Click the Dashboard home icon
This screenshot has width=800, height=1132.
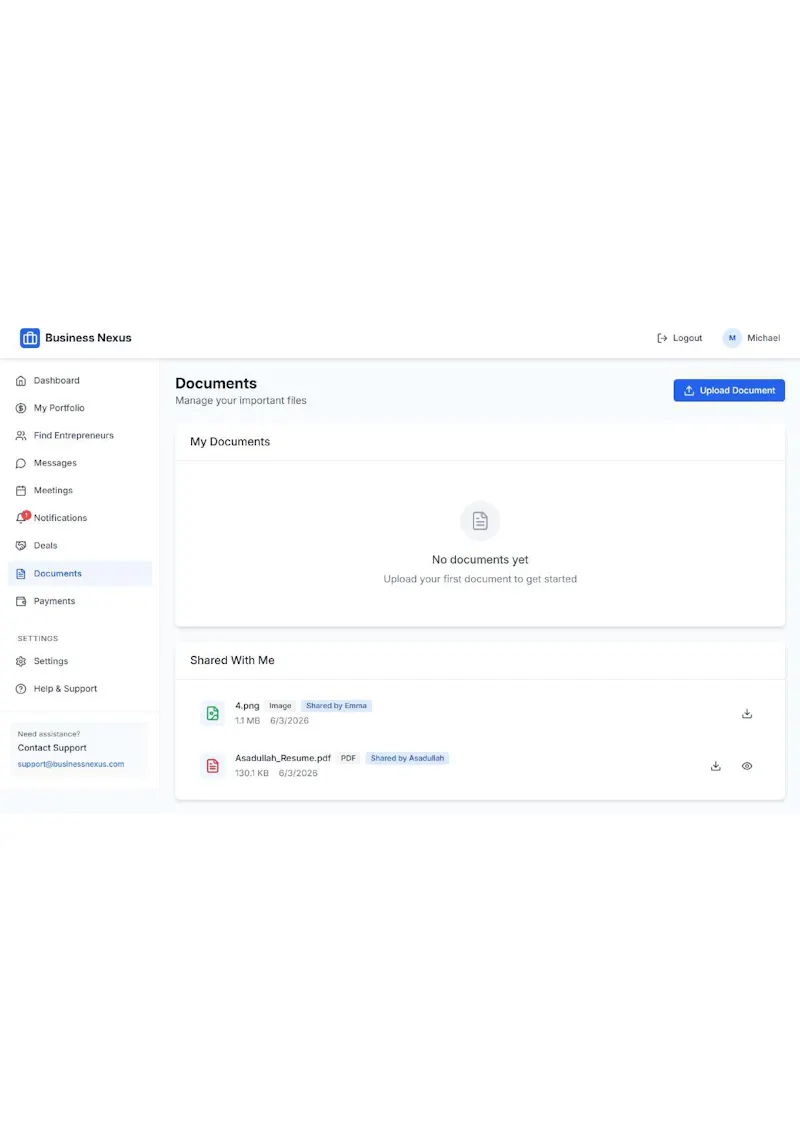coord(21,380)
